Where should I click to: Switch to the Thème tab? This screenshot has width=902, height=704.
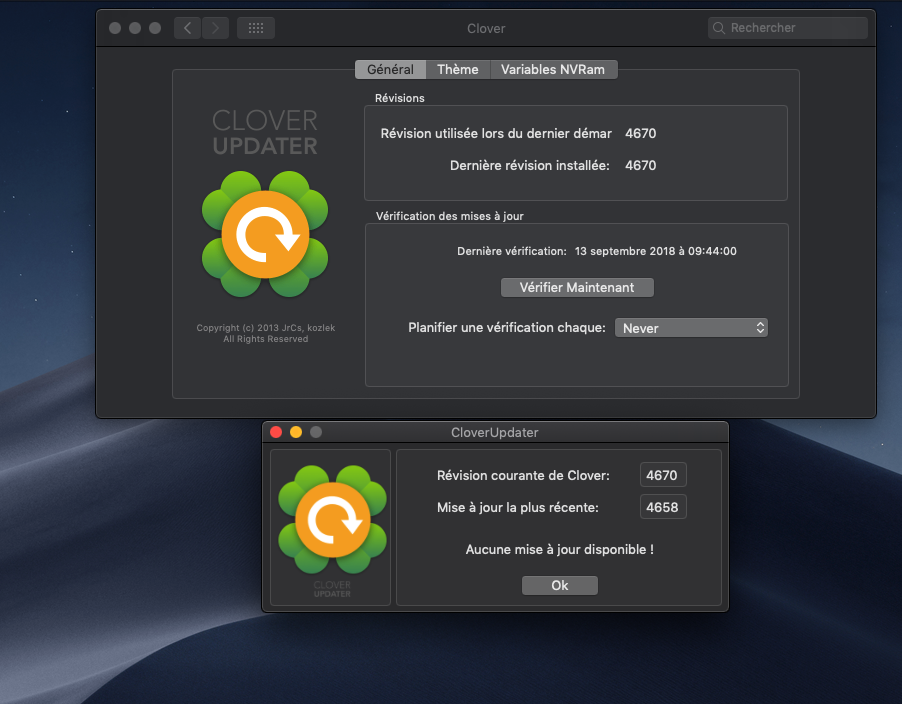[458, 70]
